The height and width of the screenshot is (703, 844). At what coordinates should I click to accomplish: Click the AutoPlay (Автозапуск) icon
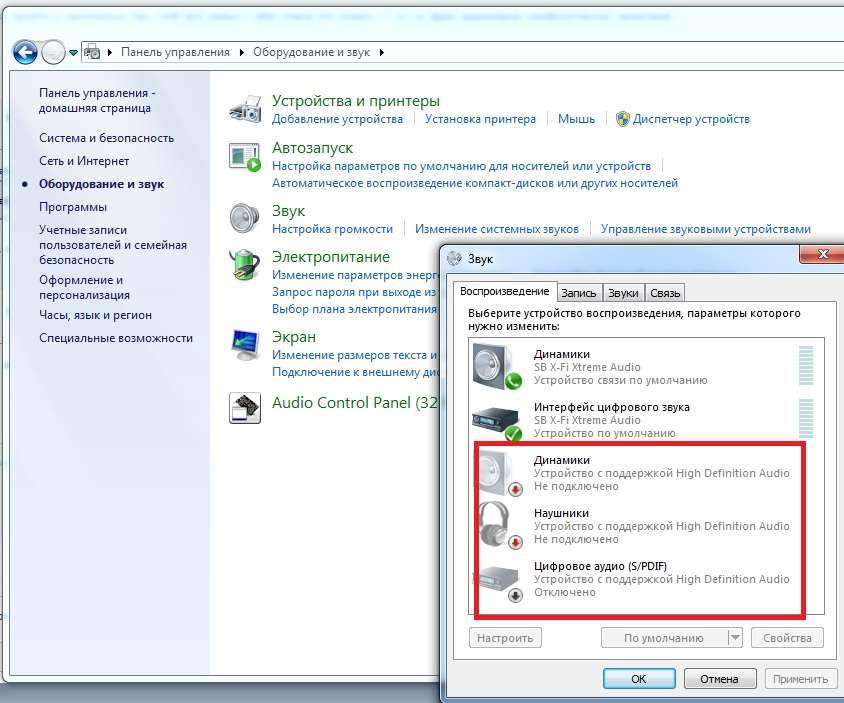click(x=245, y=157)
